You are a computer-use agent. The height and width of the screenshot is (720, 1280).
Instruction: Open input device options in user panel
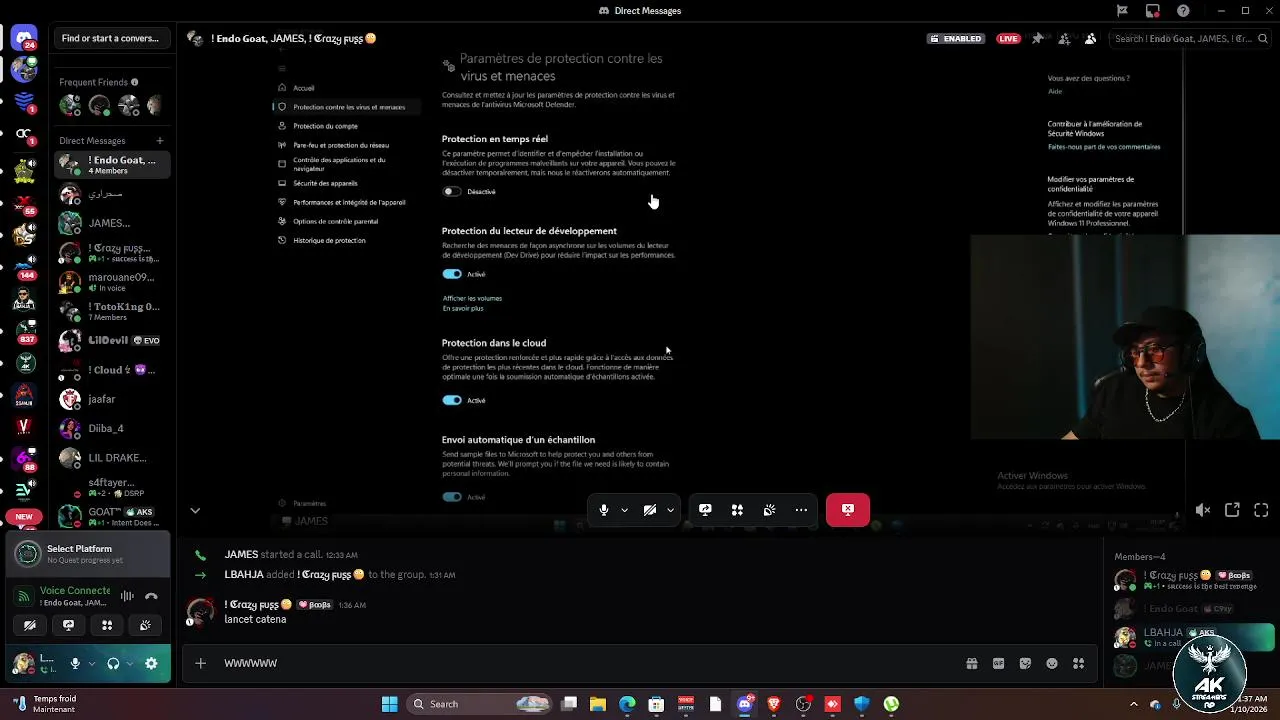(92, 663)
